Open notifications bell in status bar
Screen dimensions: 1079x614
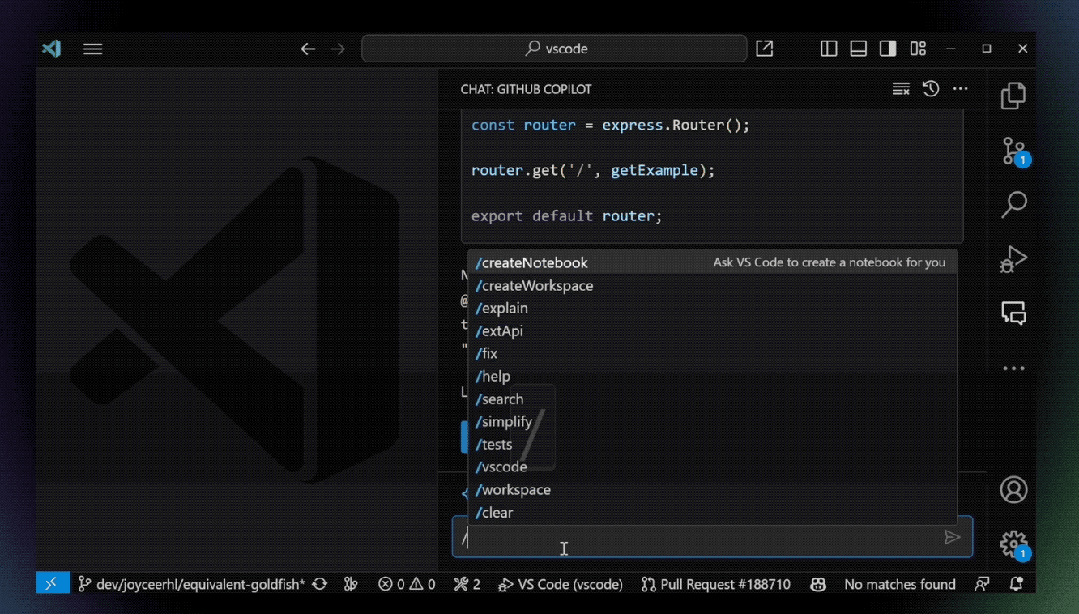click(x=1016, y=584)
